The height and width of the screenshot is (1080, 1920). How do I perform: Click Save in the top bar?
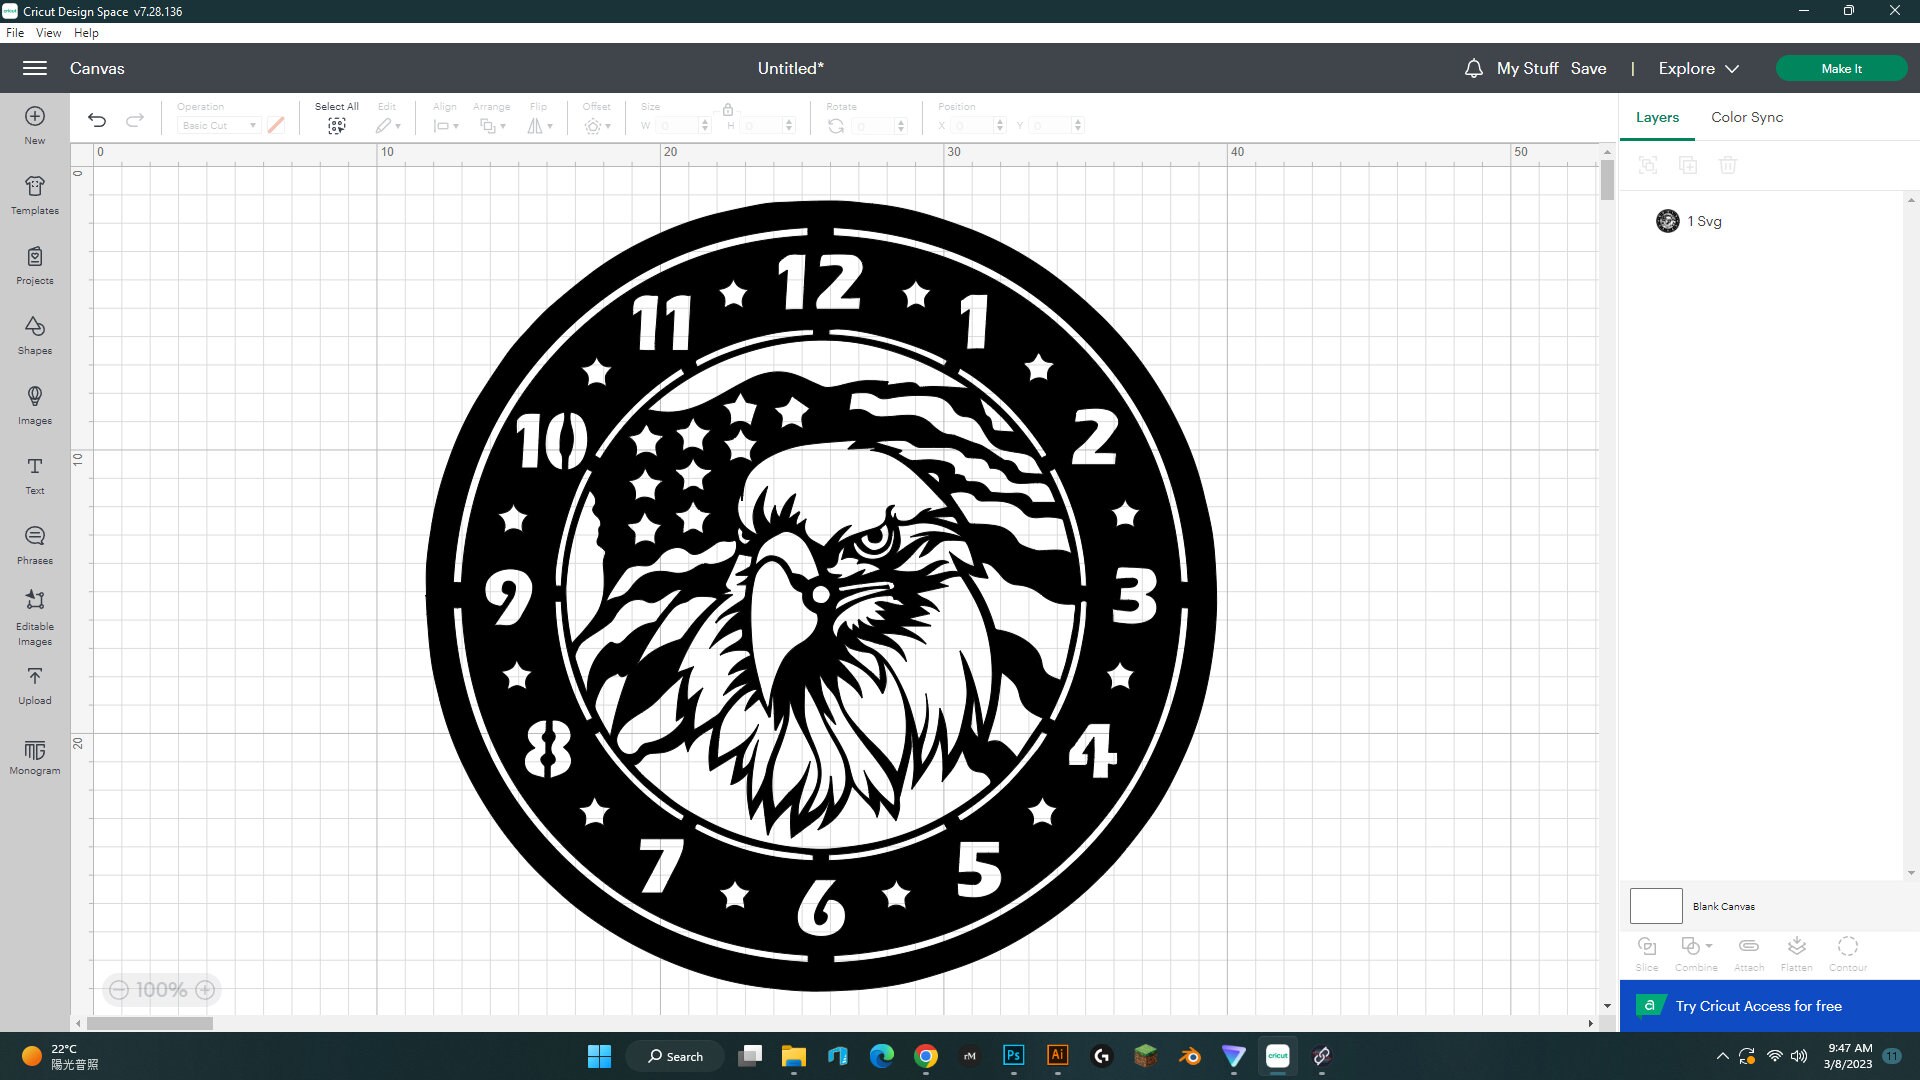coord(1590,68)
